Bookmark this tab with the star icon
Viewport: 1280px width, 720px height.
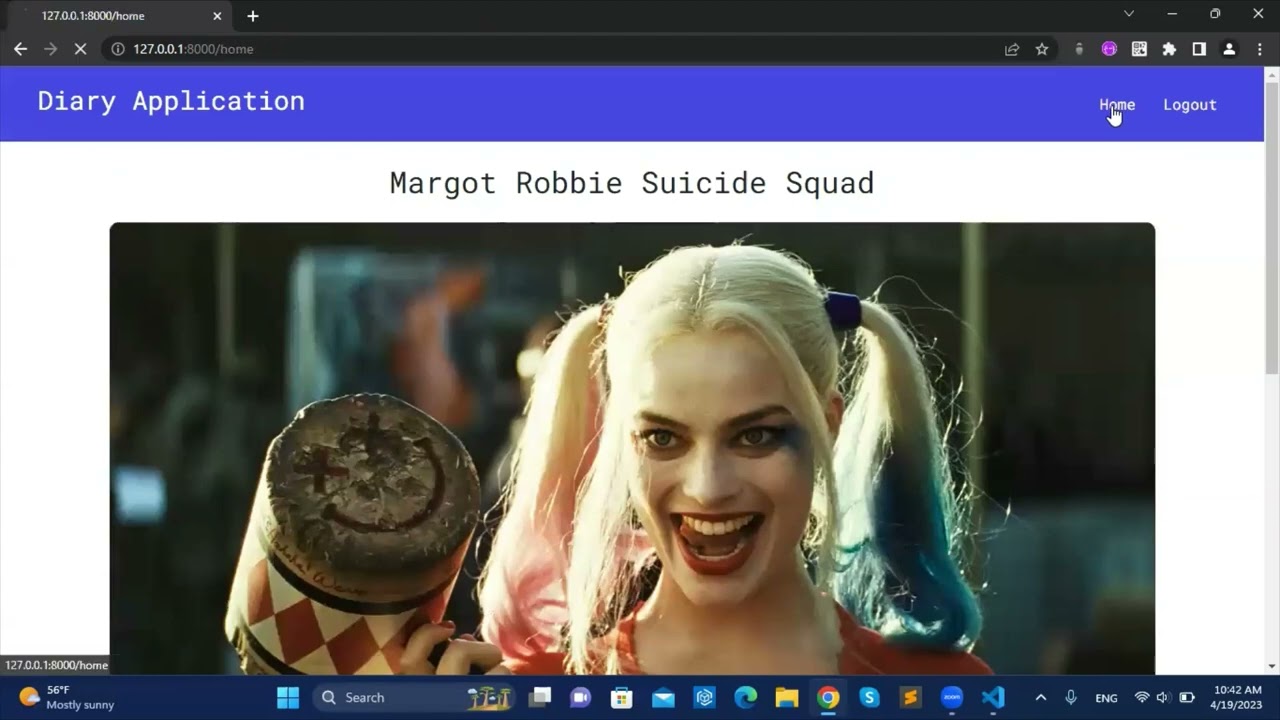[1042, 49]
